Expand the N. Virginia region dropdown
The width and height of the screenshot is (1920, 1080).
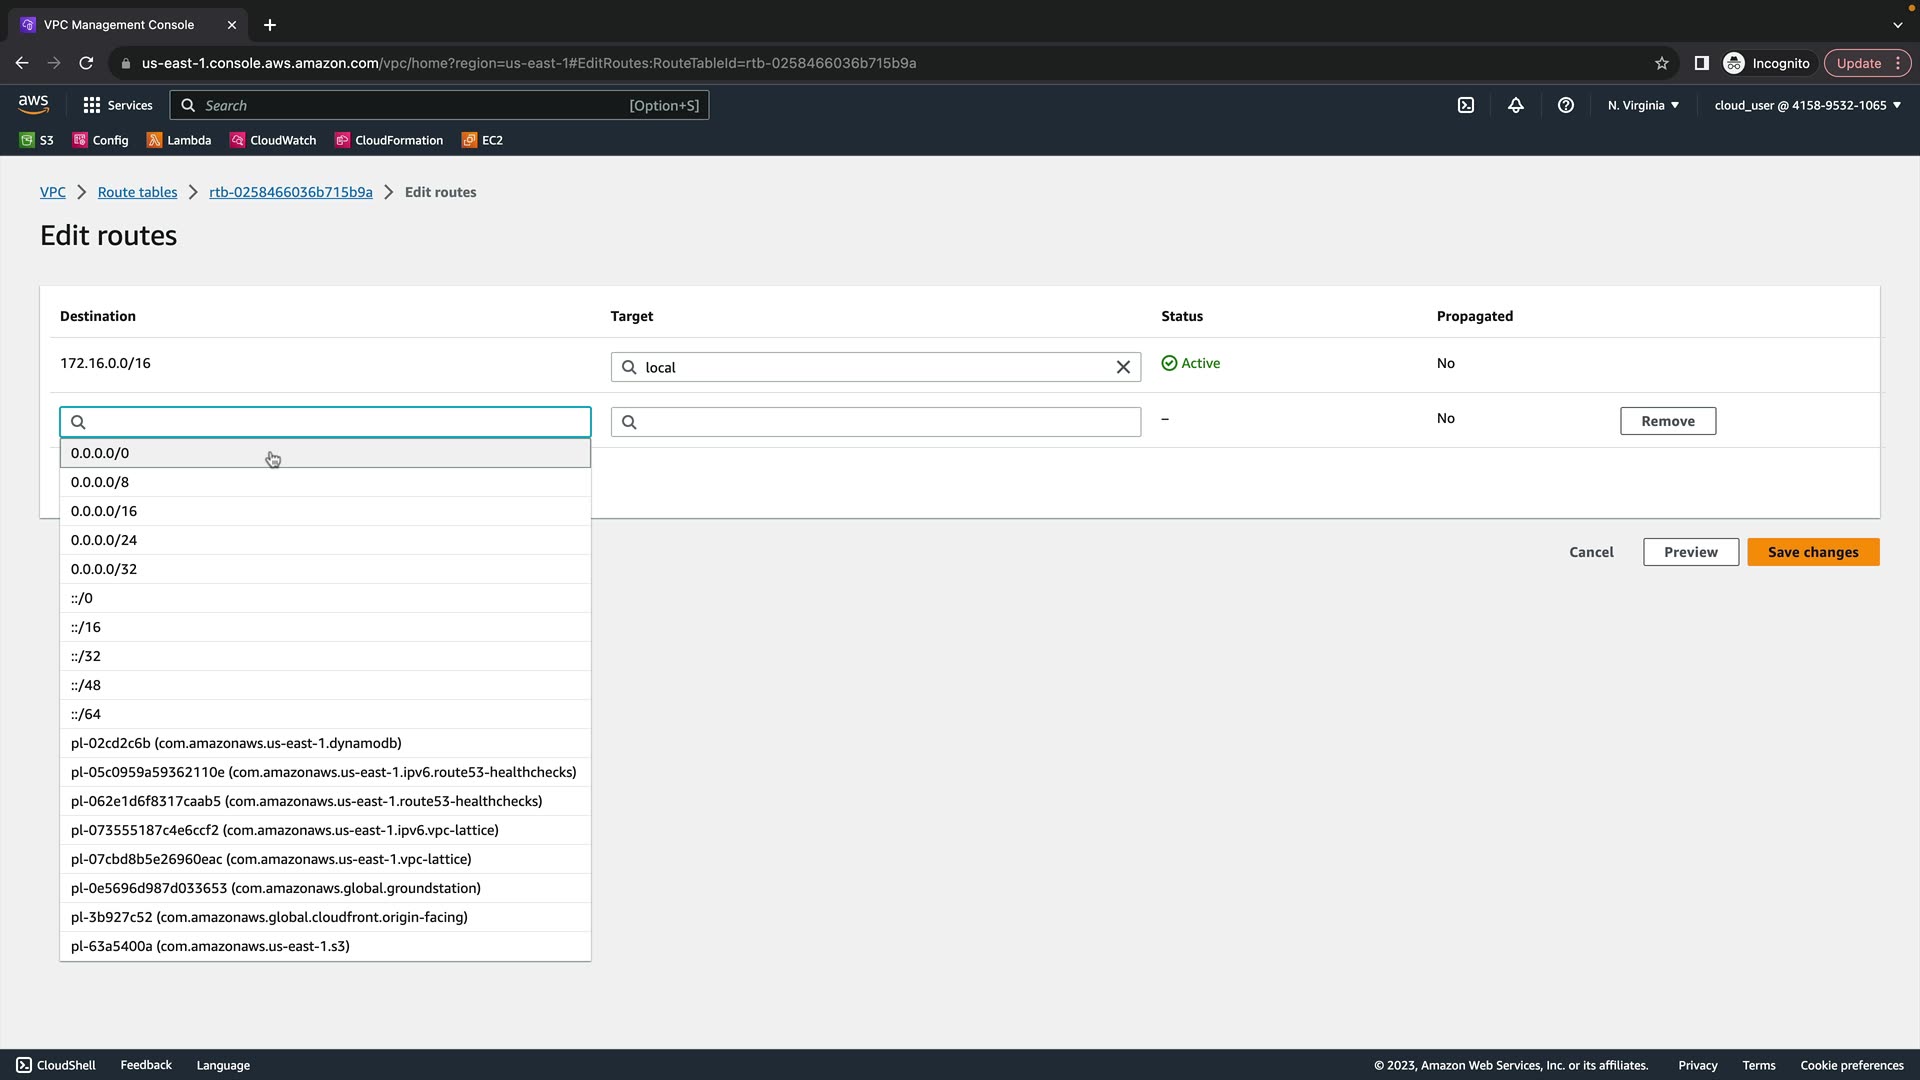pyautogui.click(x=1643, y=105)
